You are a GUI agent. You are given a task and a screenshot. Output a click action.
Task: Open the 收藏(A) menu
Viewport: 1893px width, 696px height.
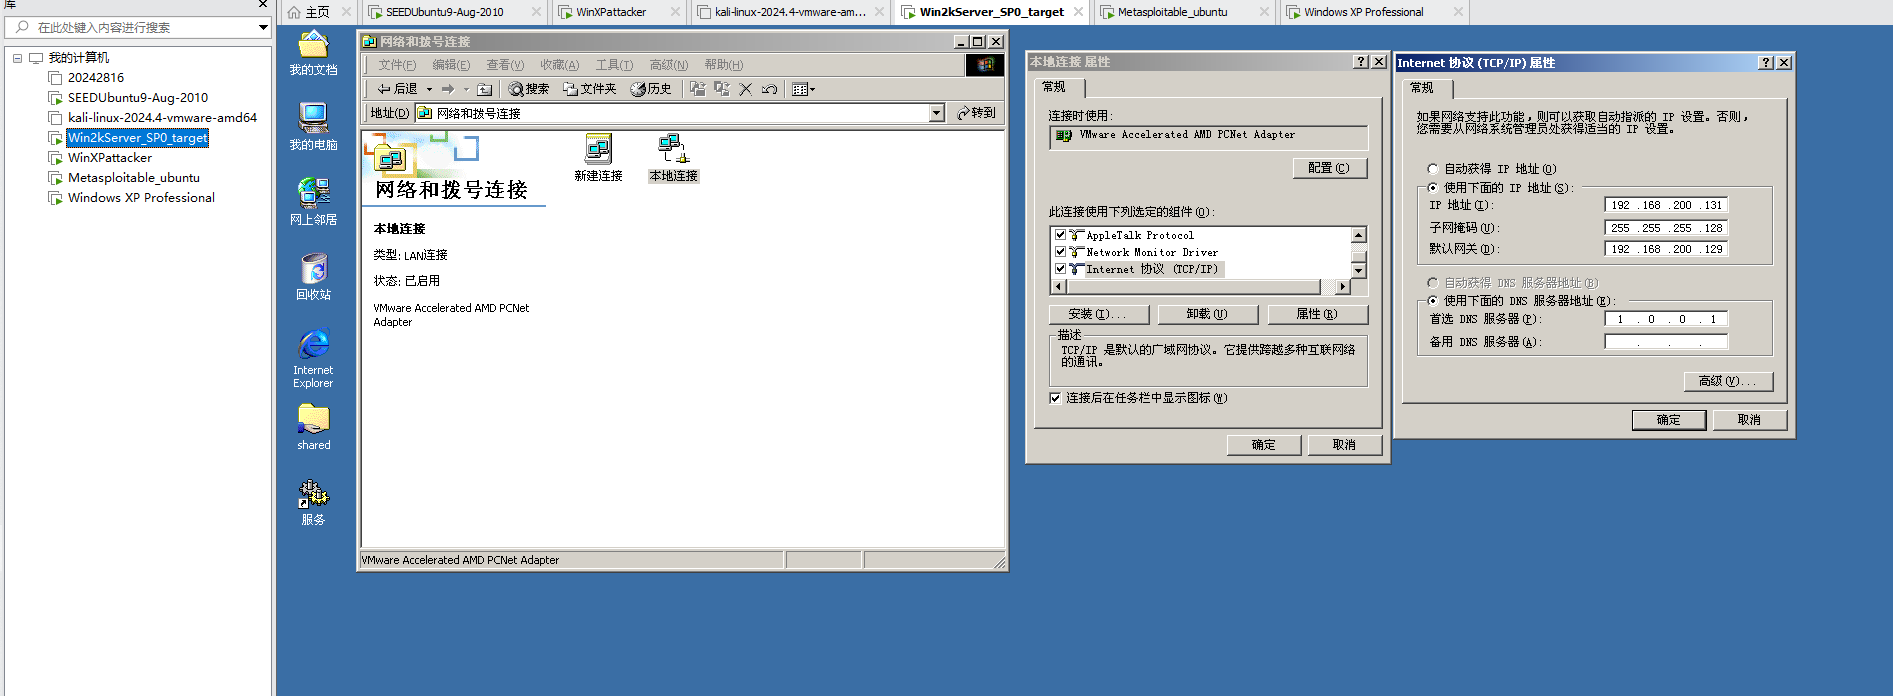[560, 65]
